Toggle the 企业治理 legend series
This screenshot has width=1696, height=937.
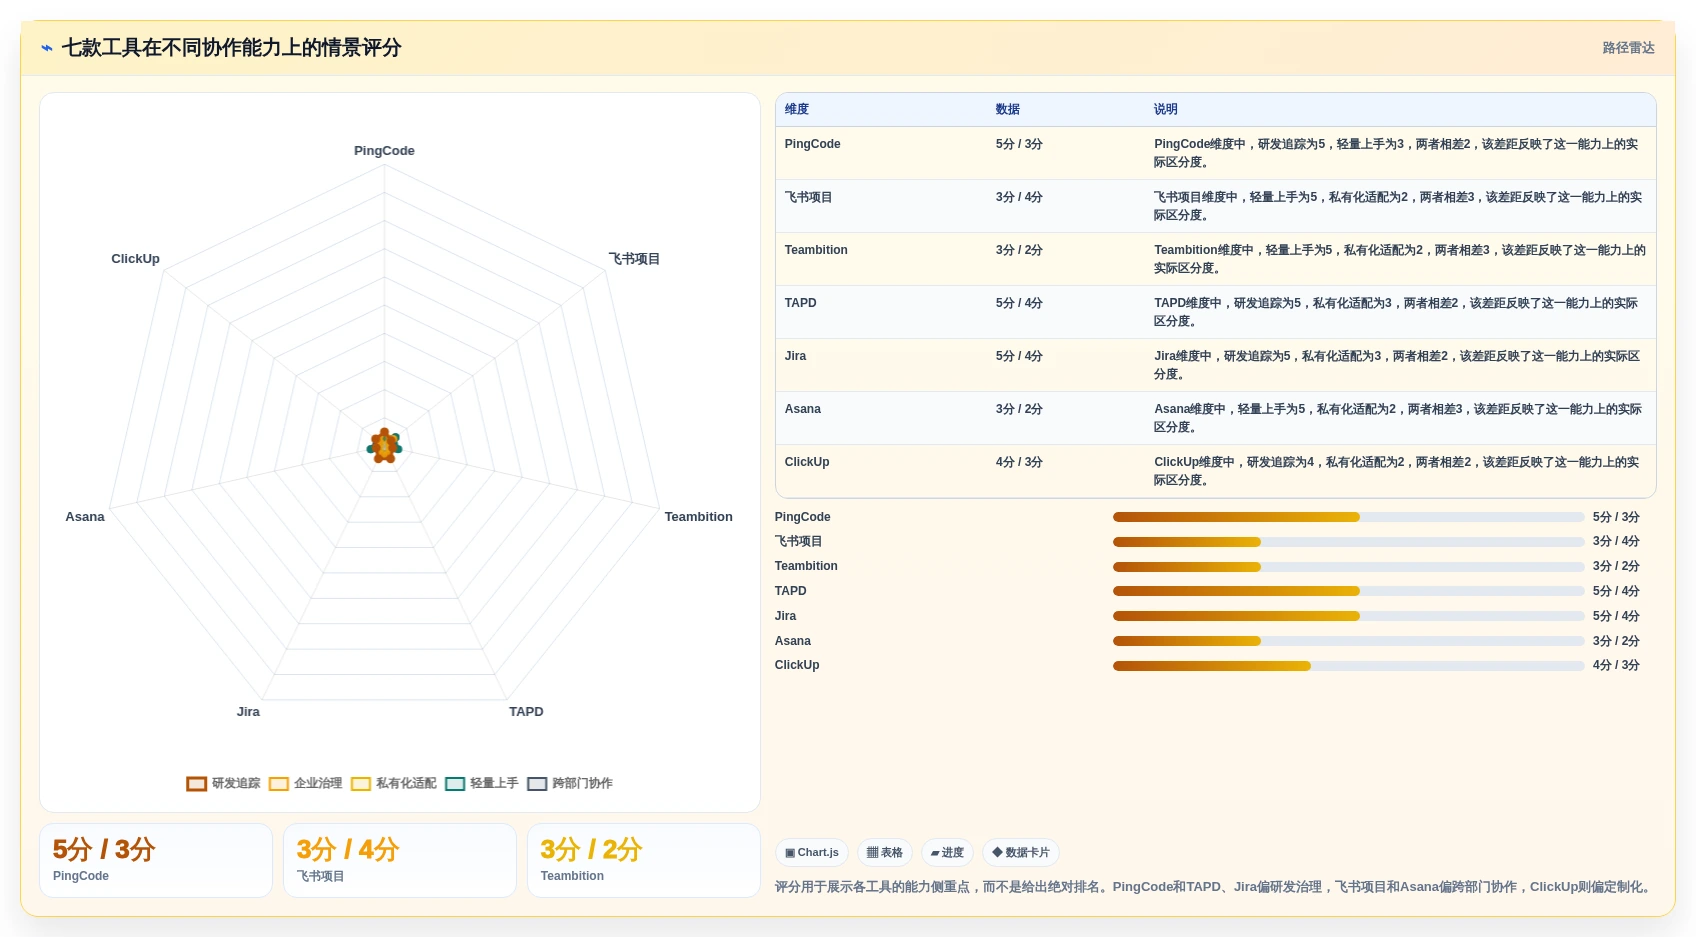(305, 783)
